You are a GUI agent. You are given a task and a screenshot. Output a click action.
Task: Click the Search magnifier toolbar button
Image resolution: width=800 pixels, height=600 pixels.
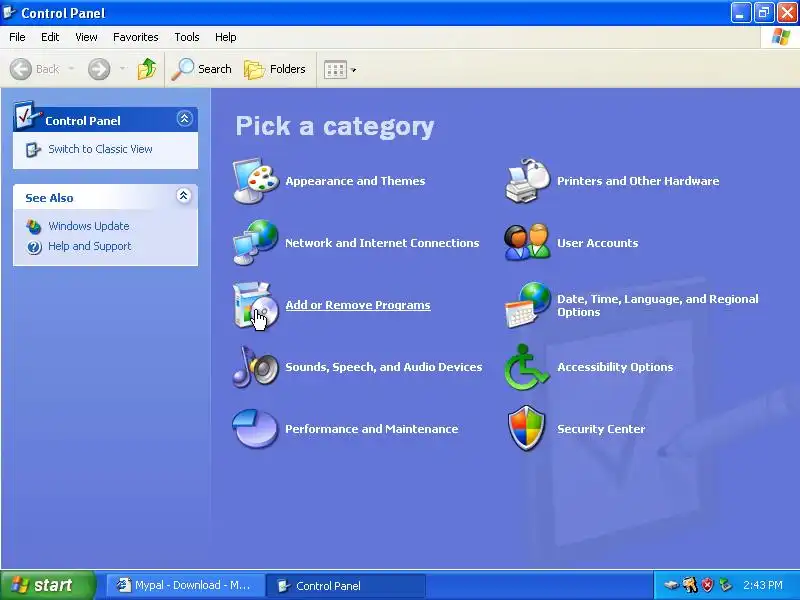[201, 69]
